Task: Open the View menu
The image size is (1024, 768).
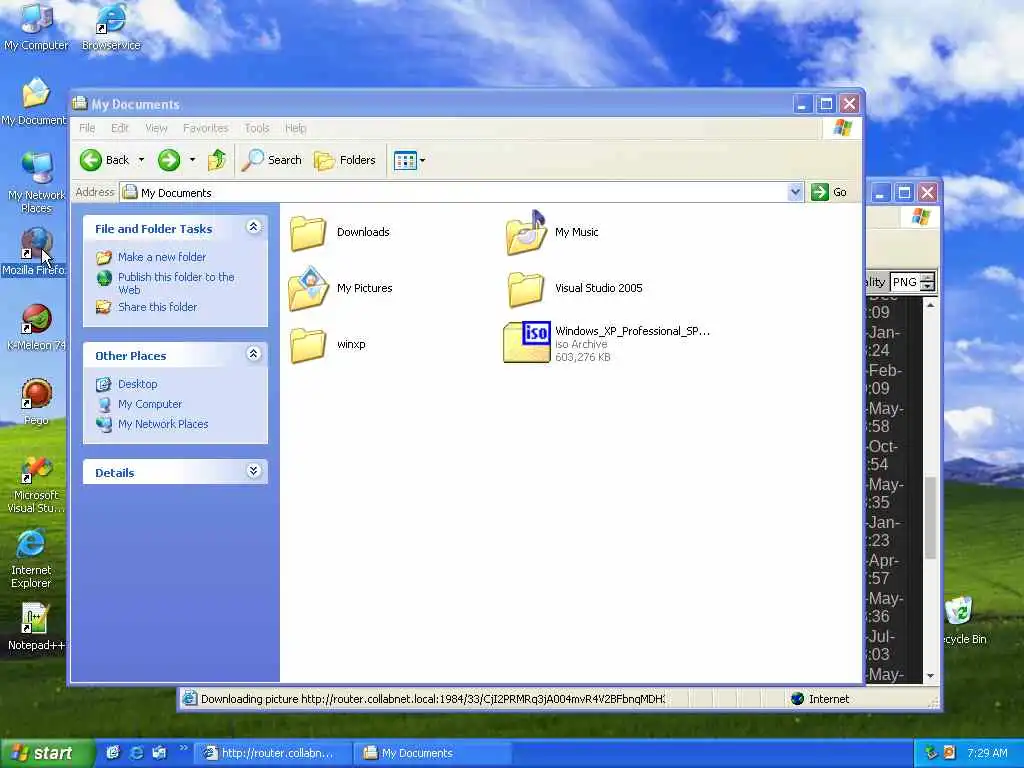Action: tap(156, 128)
